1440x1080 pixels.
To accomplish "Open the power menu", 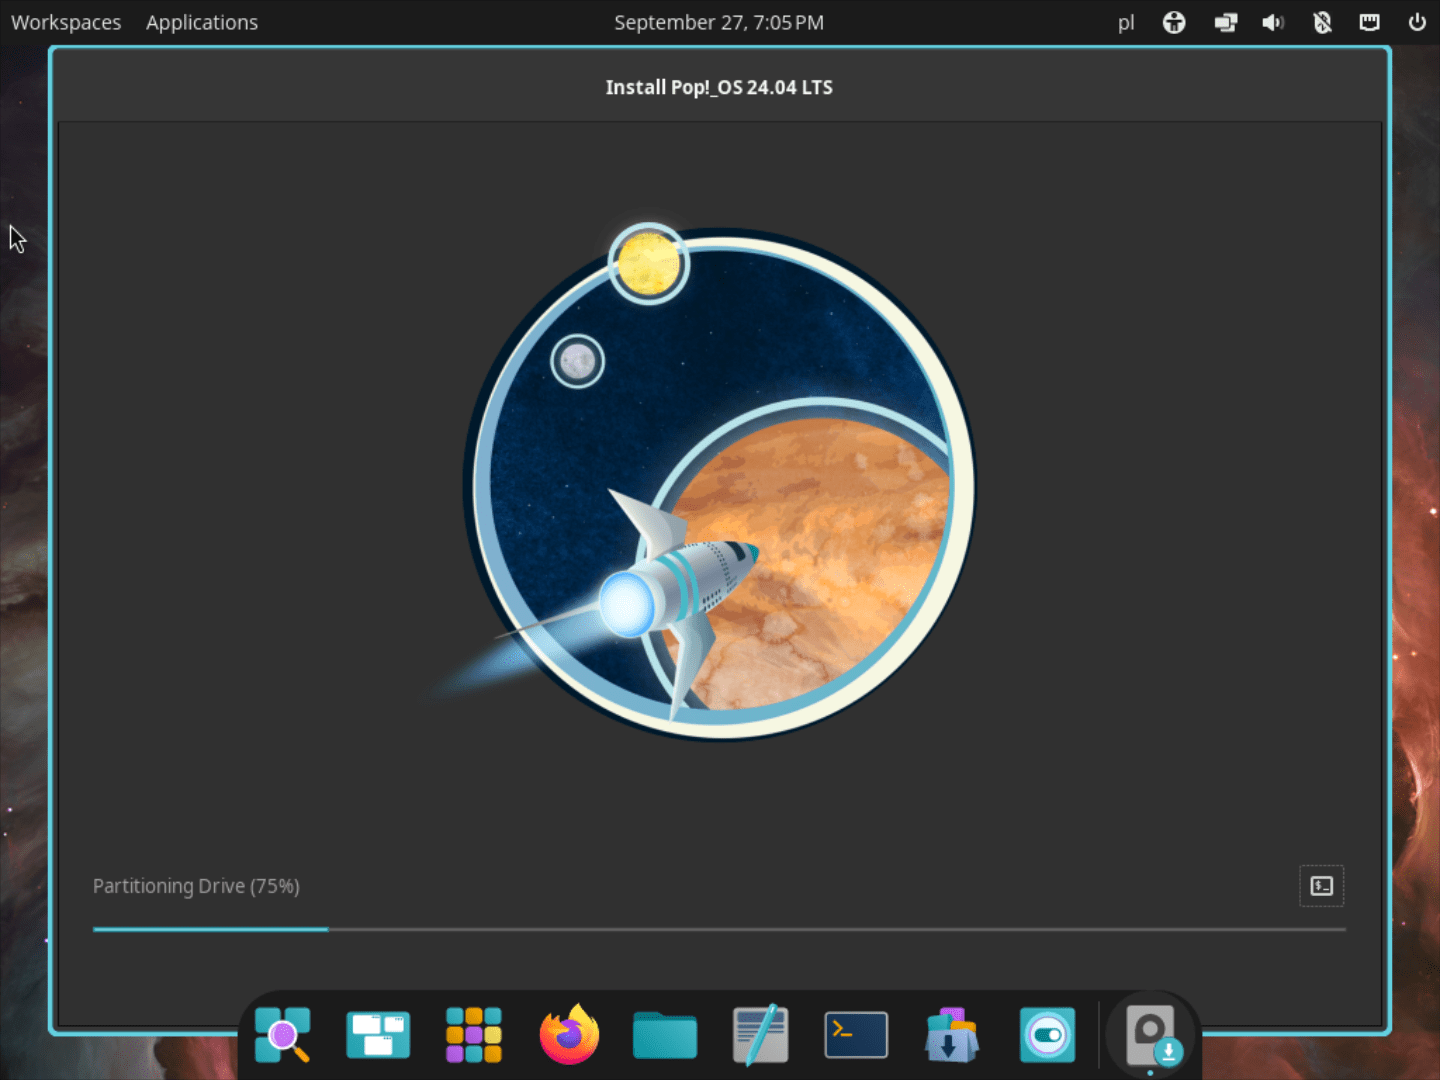I will 1417,22.
